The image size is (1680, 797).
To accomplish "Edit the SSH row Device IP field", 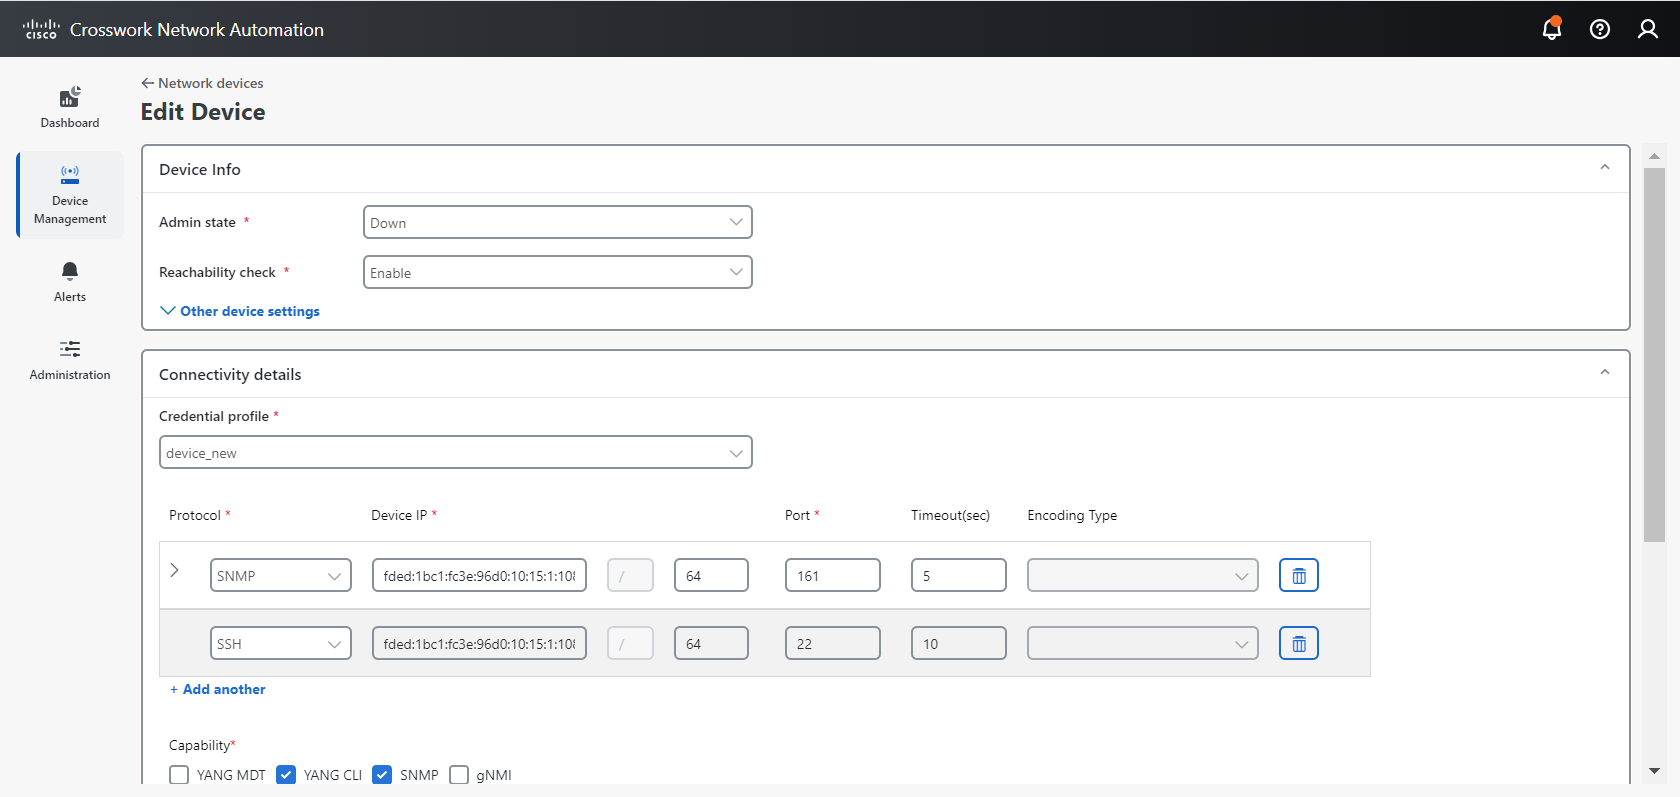I will coord(479,643).
